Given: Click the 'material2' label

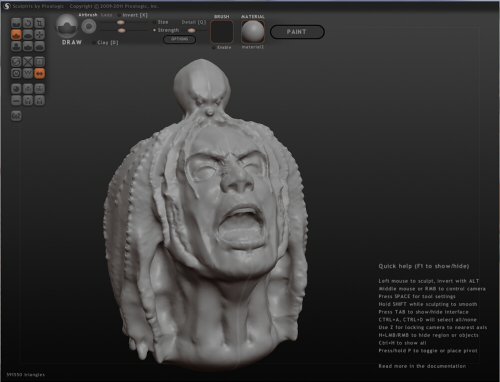Looking at the screenshot, I should (253, 47).
